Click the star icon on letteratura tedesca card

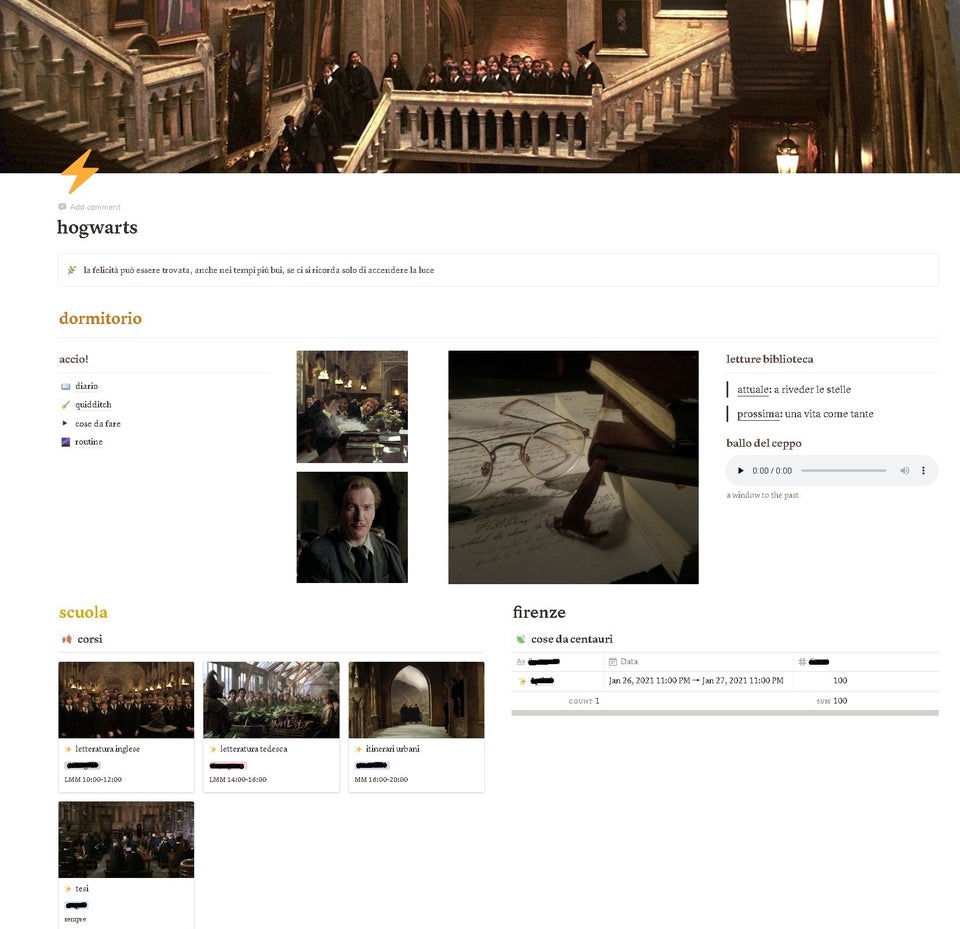point(213,750)
